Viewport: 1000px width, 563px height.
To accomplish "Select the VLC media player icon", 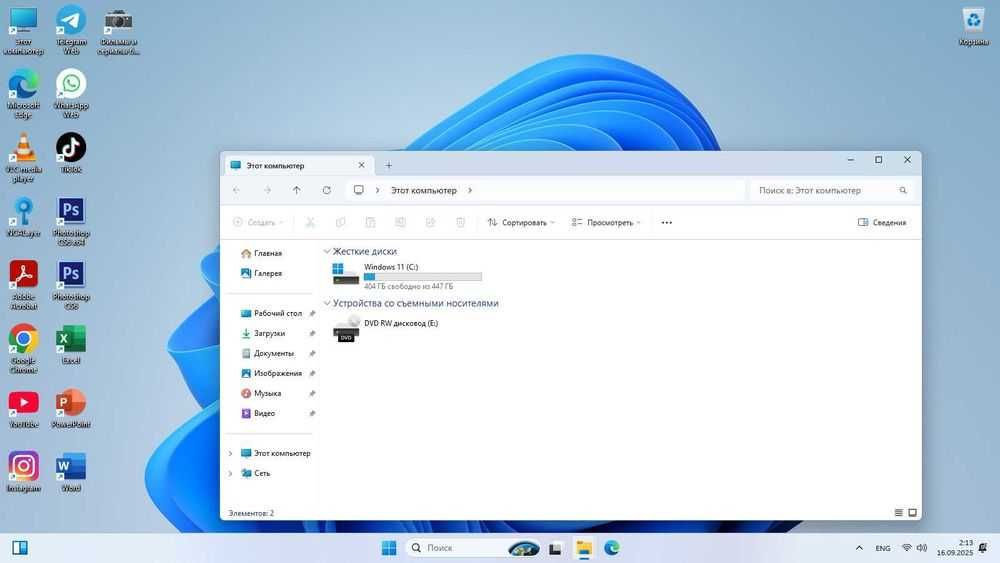I will 24,157.
